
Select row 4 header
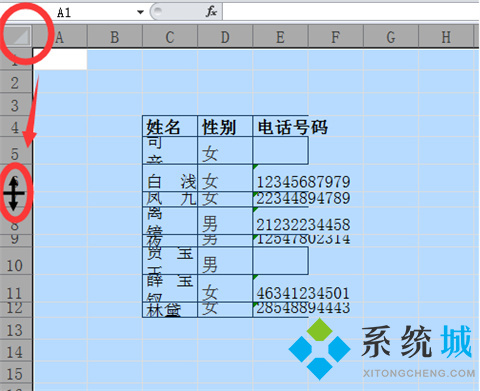(x=15, y=126)
